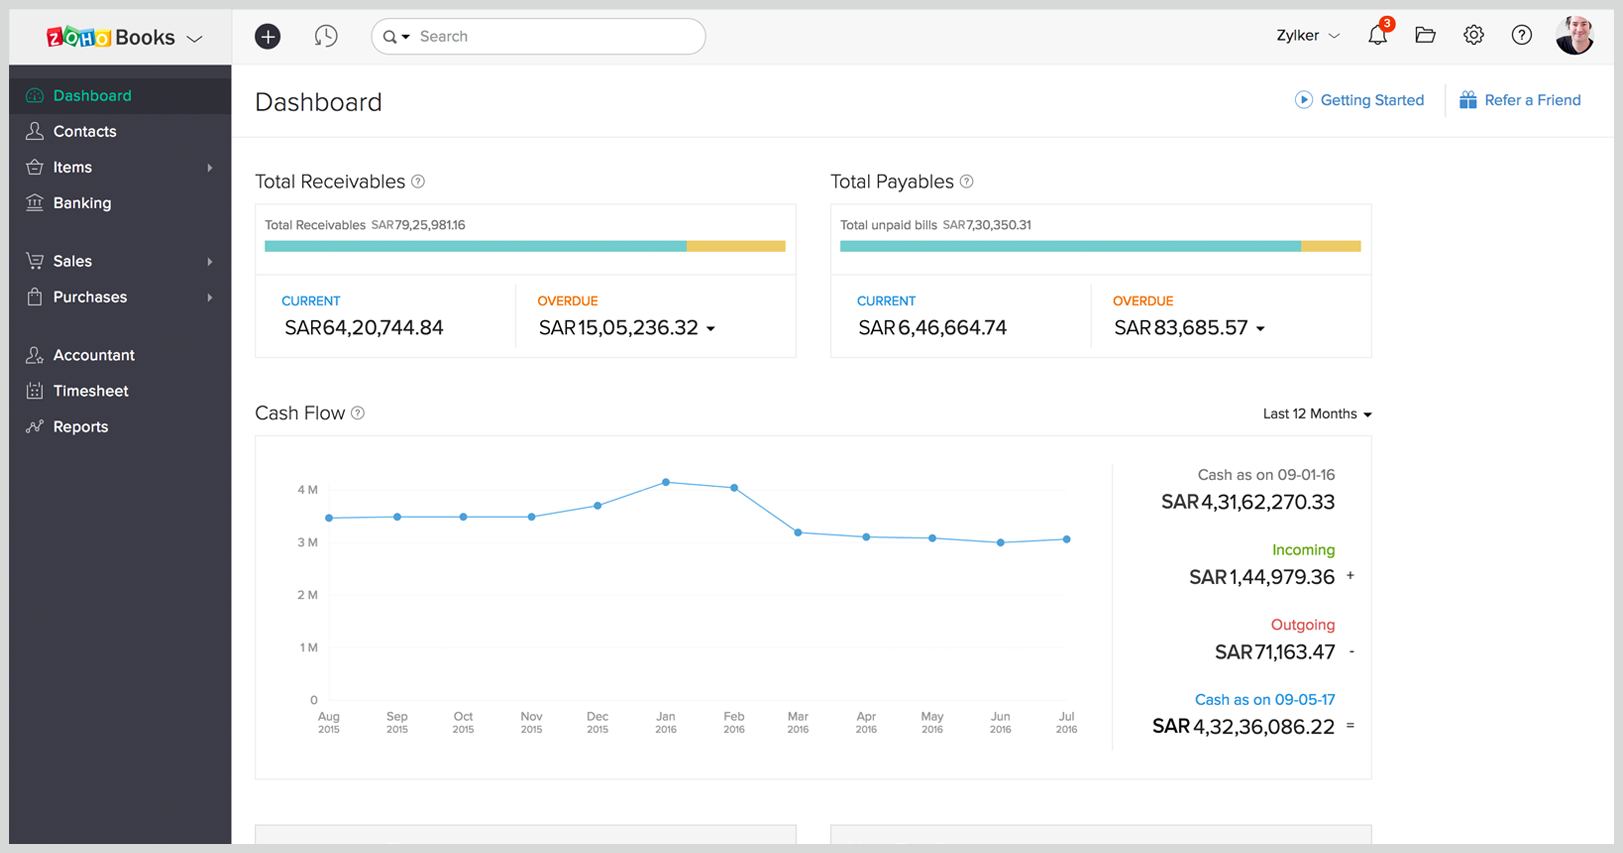Open settings gear icon

pyautogui.click(x=1473, y=36)
